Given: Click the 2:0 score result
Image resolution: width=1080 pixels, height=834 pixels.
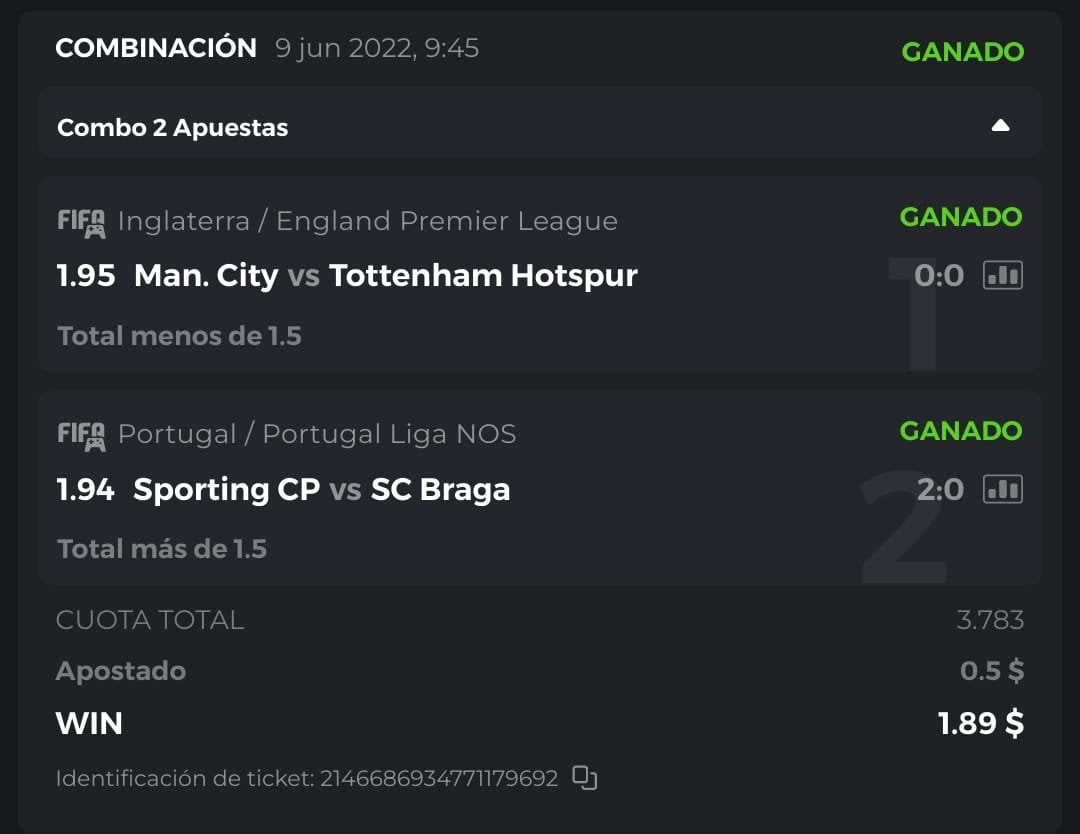Looking at the screenshot, I should [939, 489].
